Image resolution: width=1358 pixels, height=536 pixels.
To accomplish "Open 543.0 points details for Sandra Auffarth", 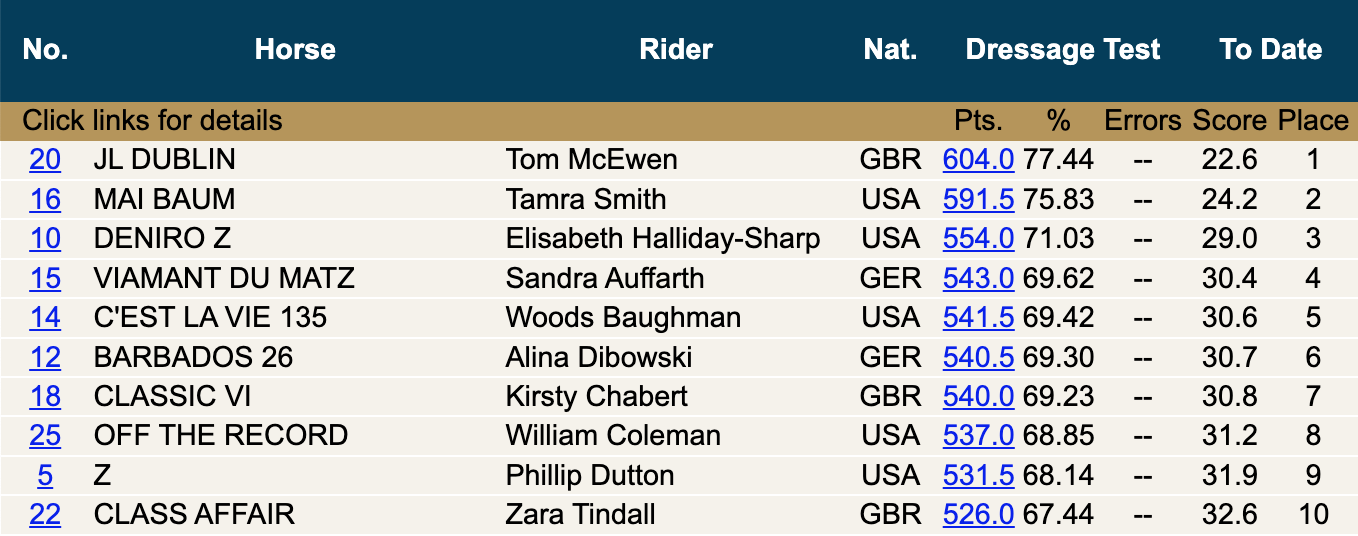I will (978, 278).
